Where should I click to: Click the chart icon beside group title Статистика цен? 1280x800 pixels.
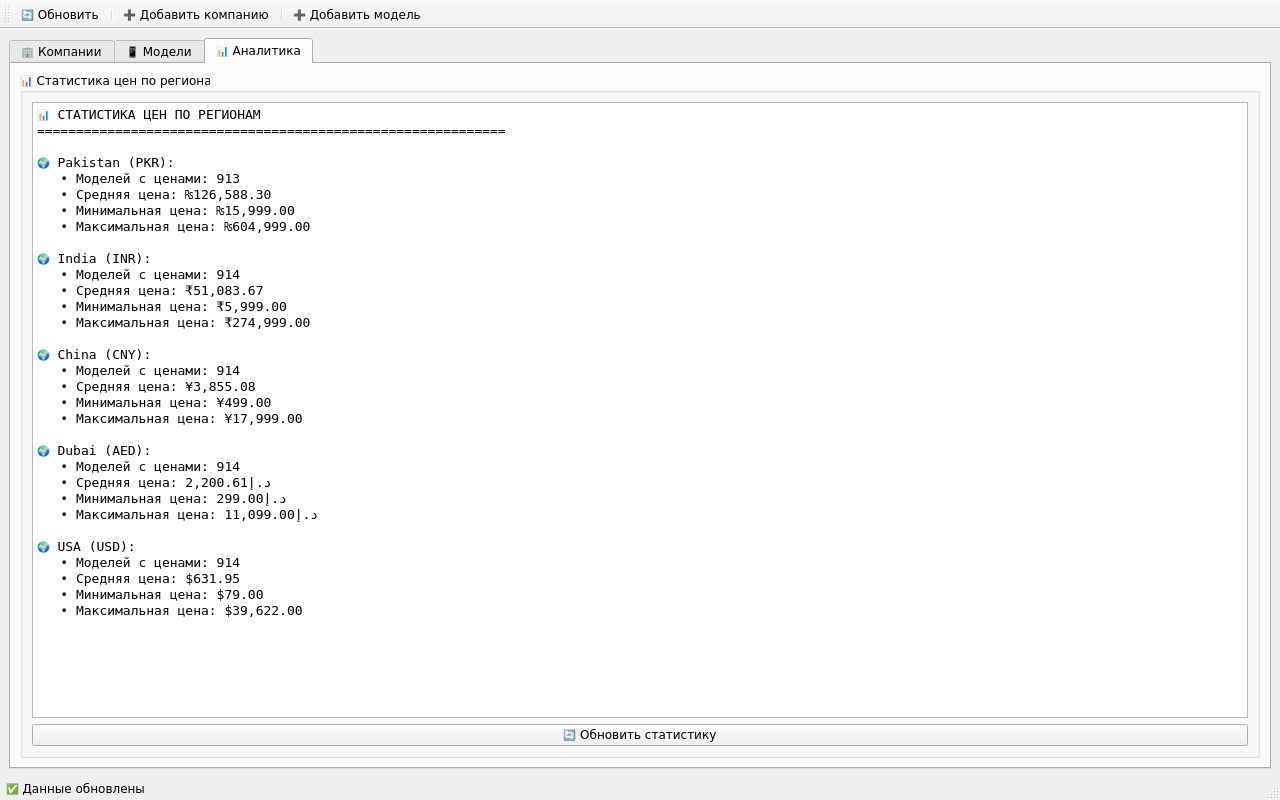(26, 81)
